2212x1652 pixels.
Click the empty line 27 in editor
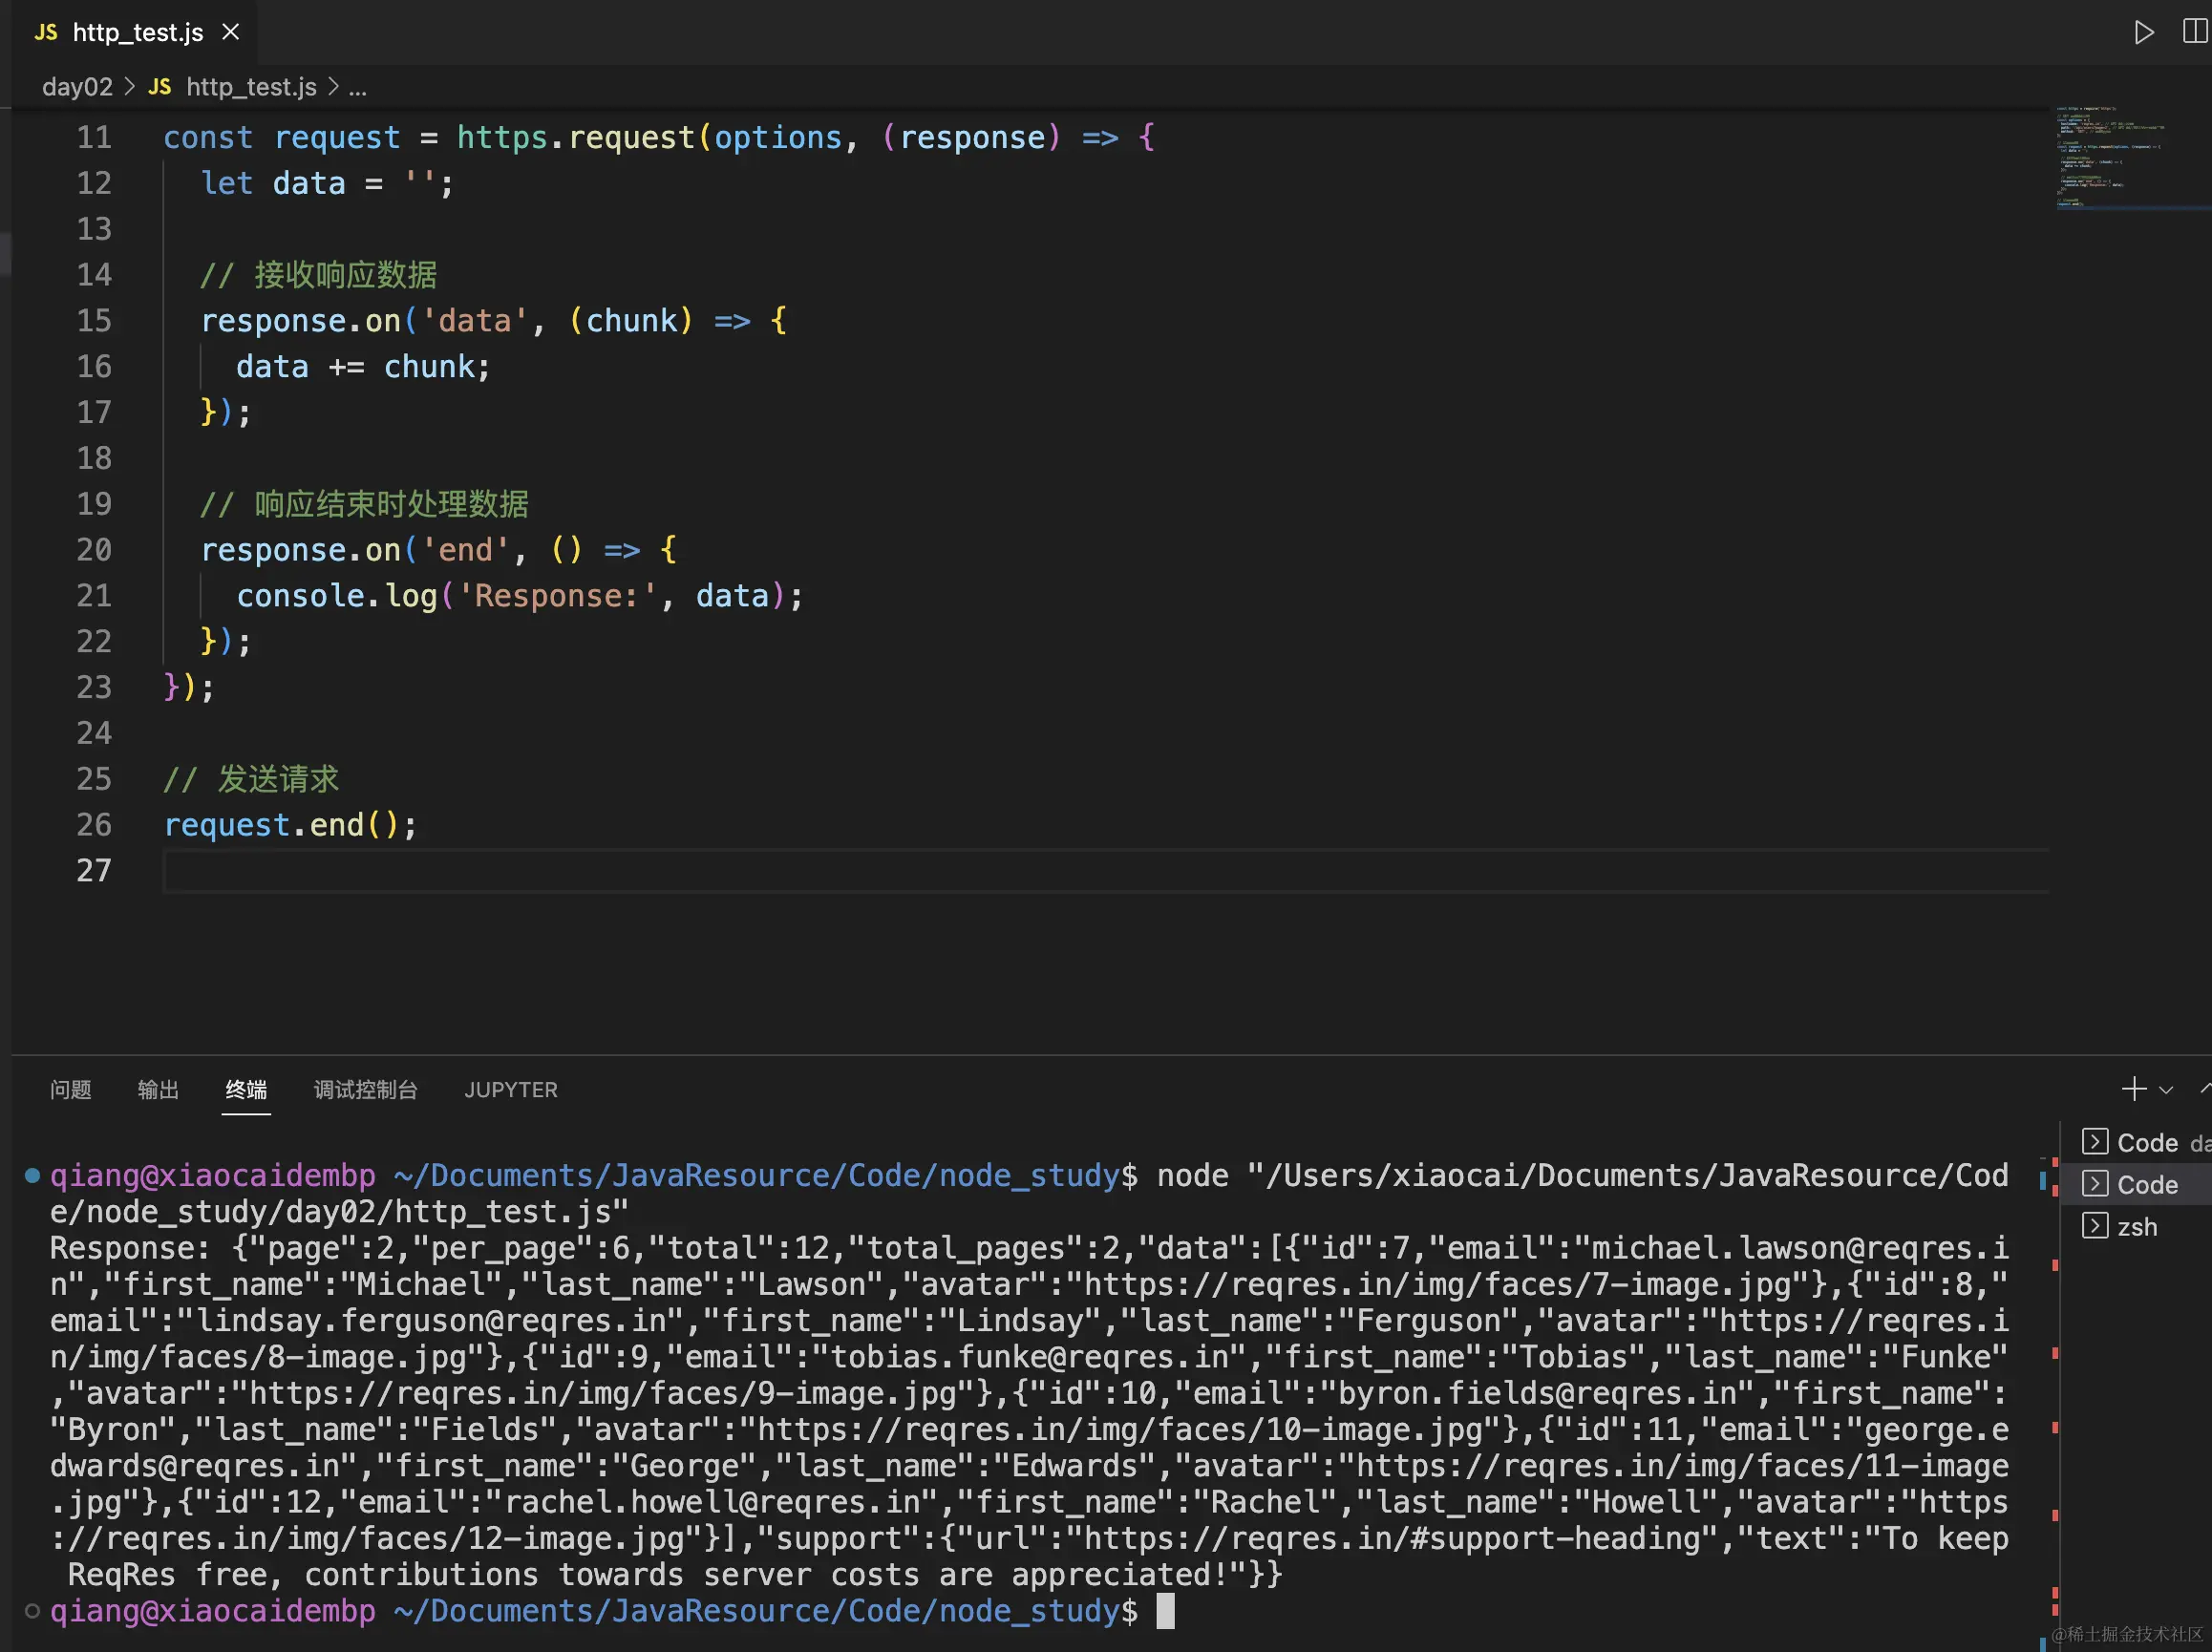pyautogui.click(x=800, y=871)
